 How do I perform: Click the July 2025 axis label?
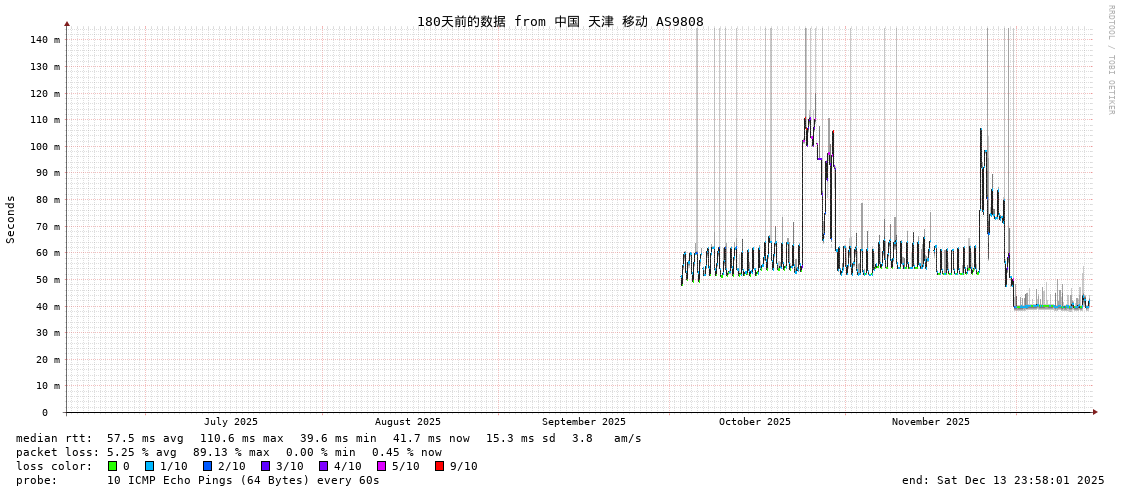point(231,422)
